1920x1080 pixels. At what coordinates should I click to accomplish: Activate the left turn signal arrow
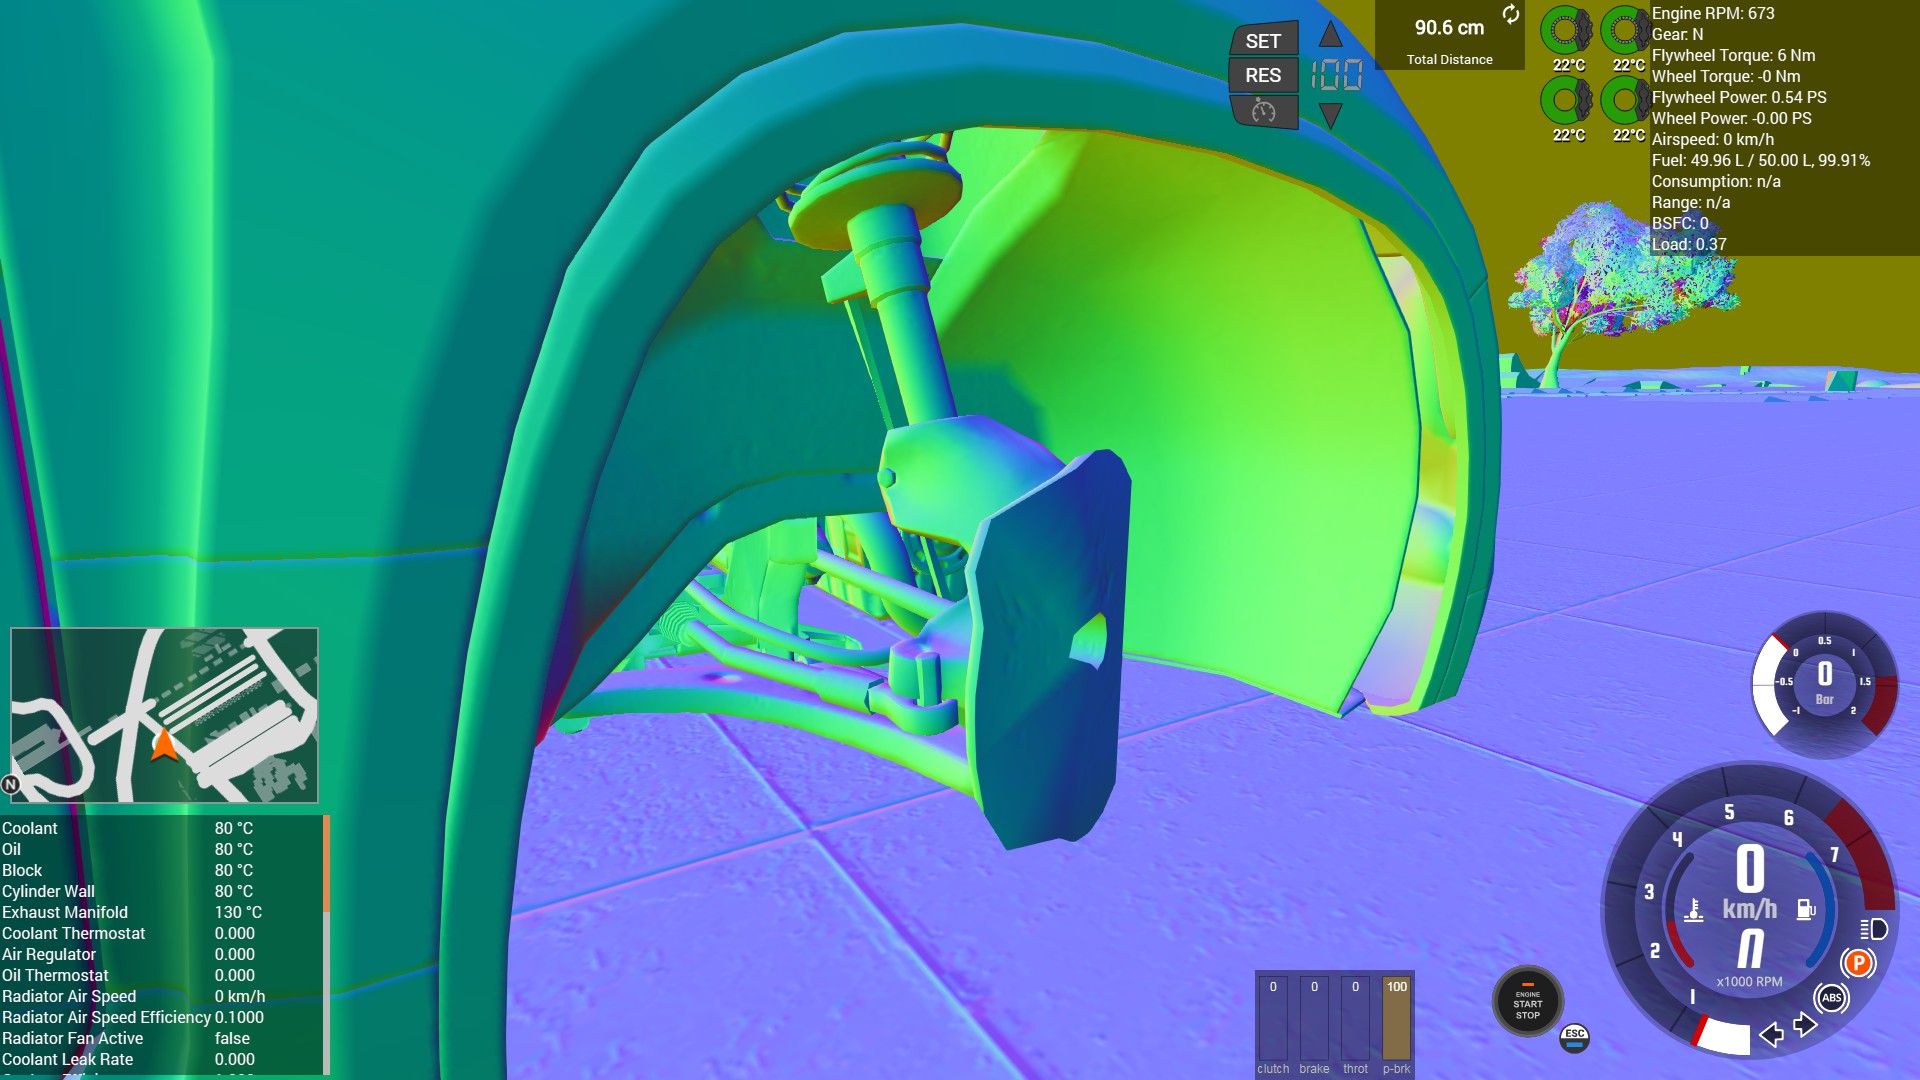click(1771, 1034)
